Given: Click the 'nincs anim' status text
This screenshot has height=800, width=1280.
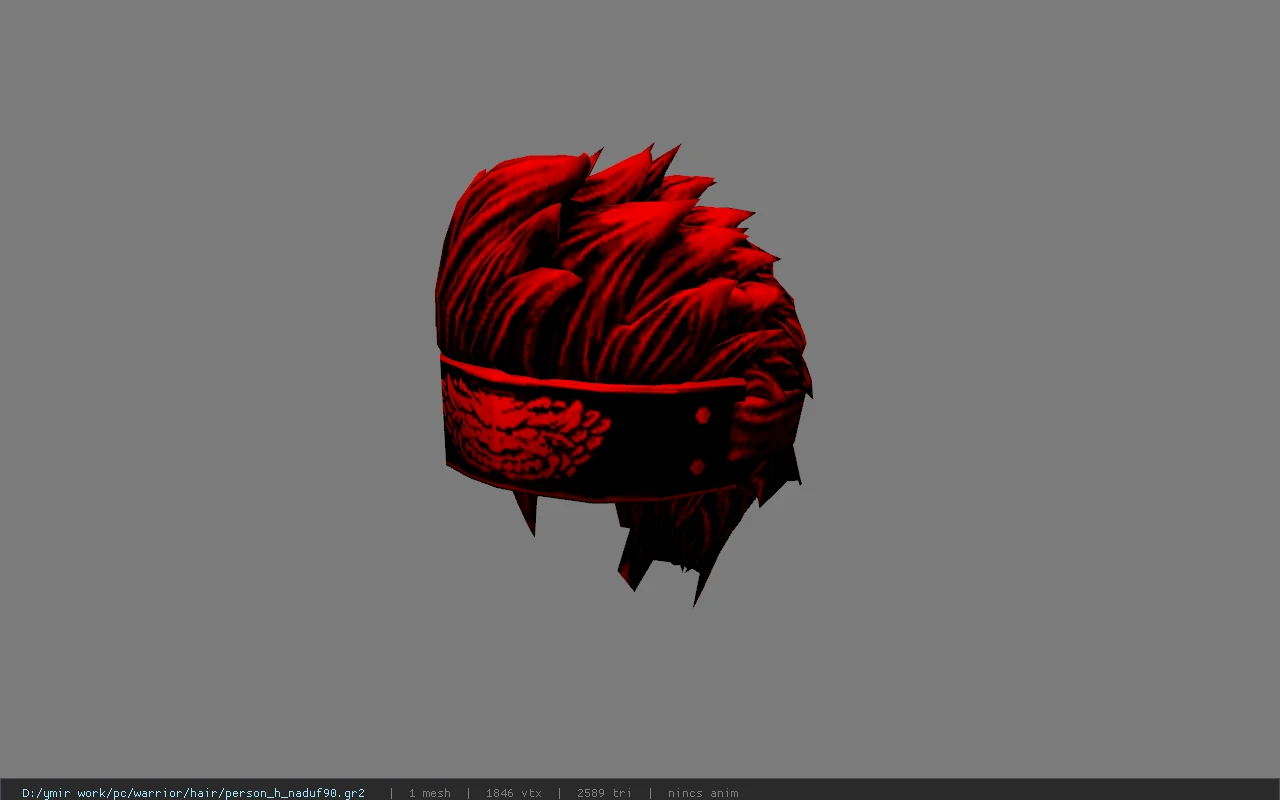Looking at the screenshot, I should coord(703,793).
